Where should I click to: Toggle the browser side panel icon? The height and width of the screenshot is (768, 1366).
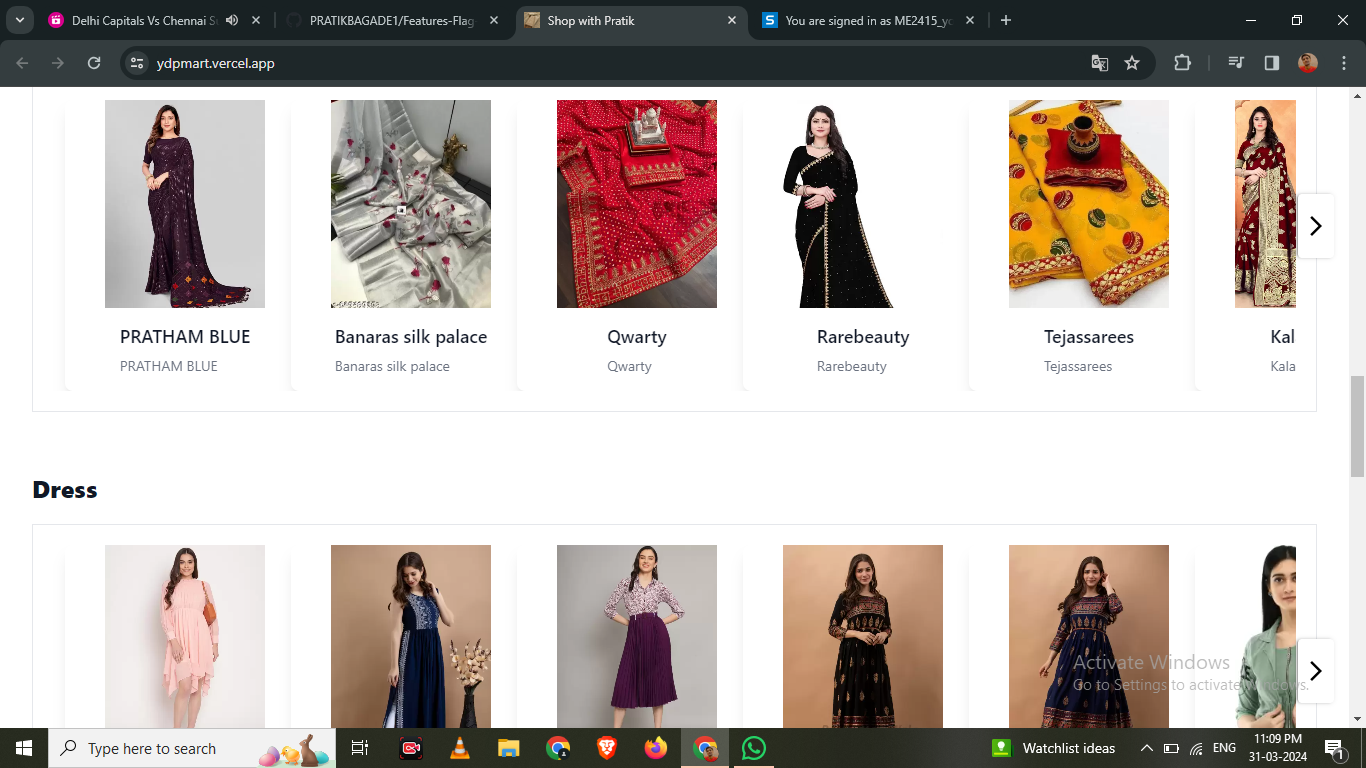point(1272,63)
